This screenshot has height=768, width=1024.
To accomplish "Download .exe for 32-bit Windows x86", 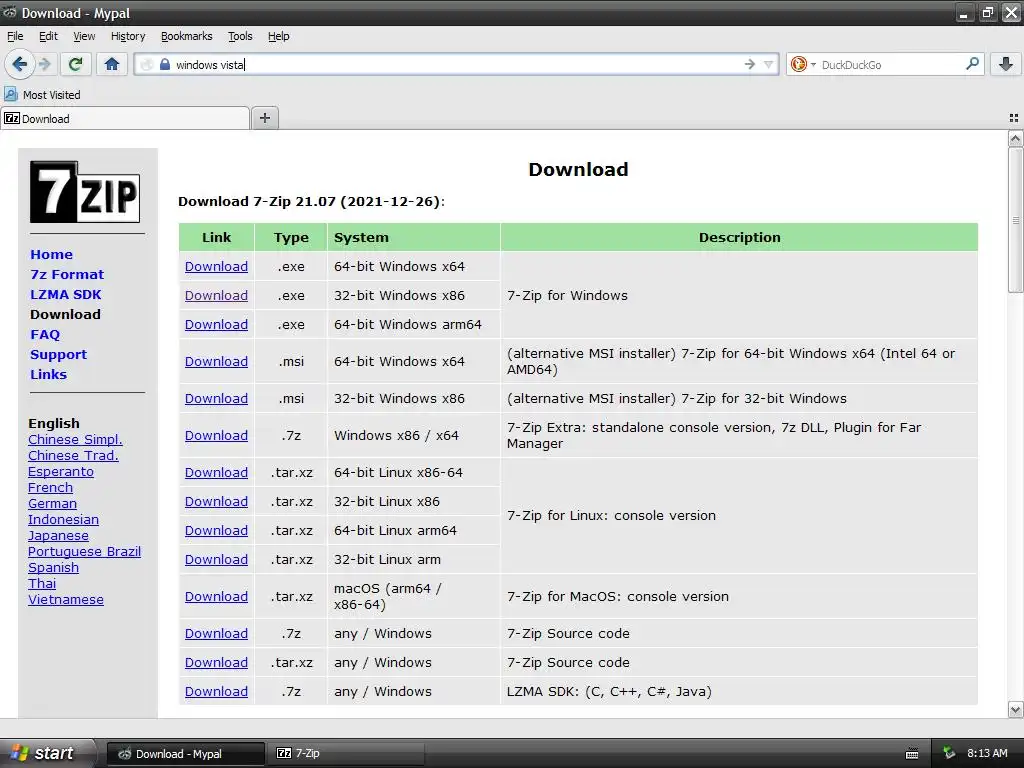I will pos(216,295).
